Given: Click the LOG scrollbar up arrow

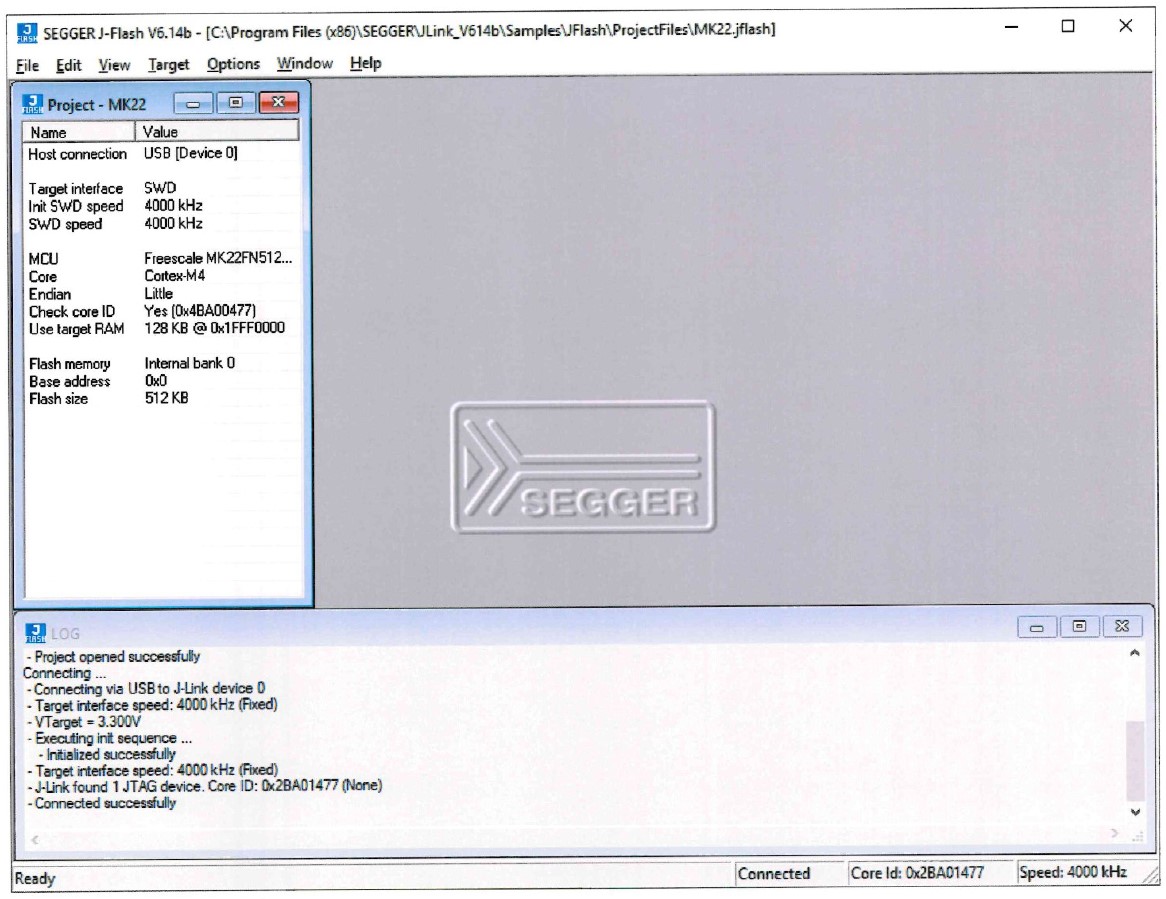Looking at the screenshot, I should coord(1135,654).
